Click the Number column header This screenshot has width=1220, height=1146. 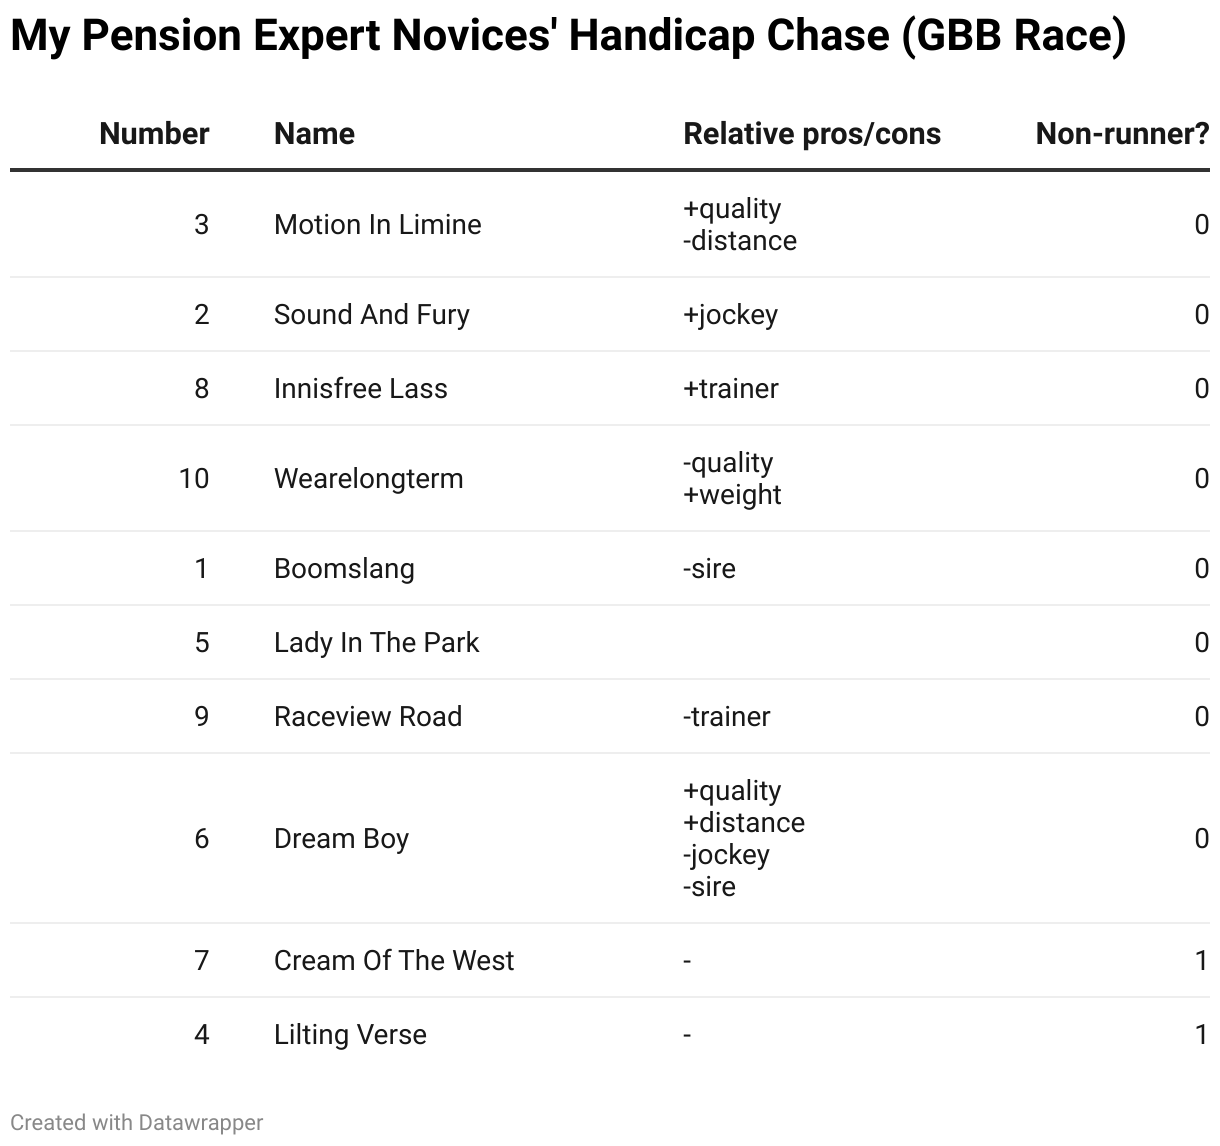154,134
